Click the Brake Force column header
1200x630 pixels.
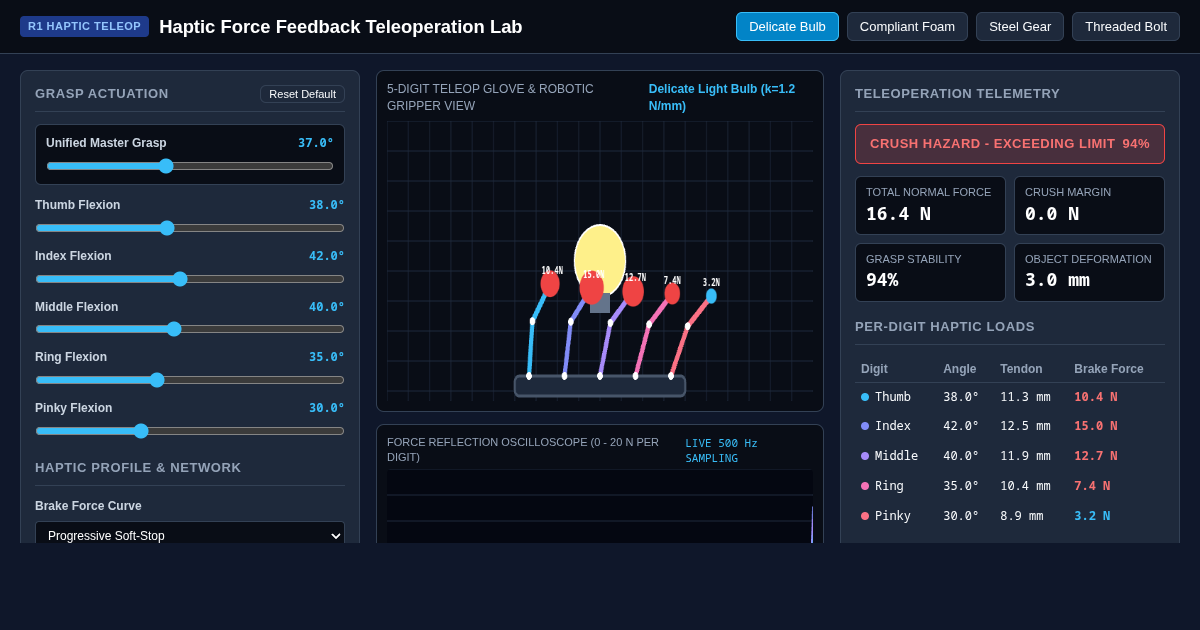point(1109,369)
